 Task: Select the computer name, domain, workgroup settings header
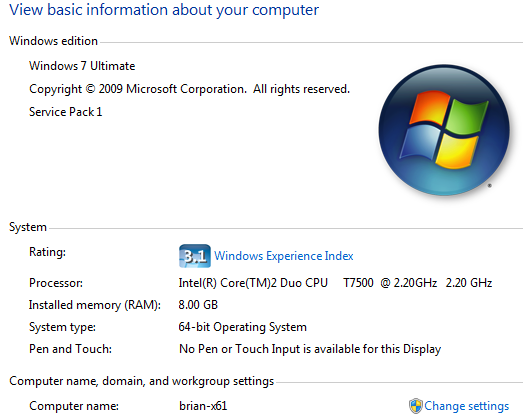click(142, 381)
